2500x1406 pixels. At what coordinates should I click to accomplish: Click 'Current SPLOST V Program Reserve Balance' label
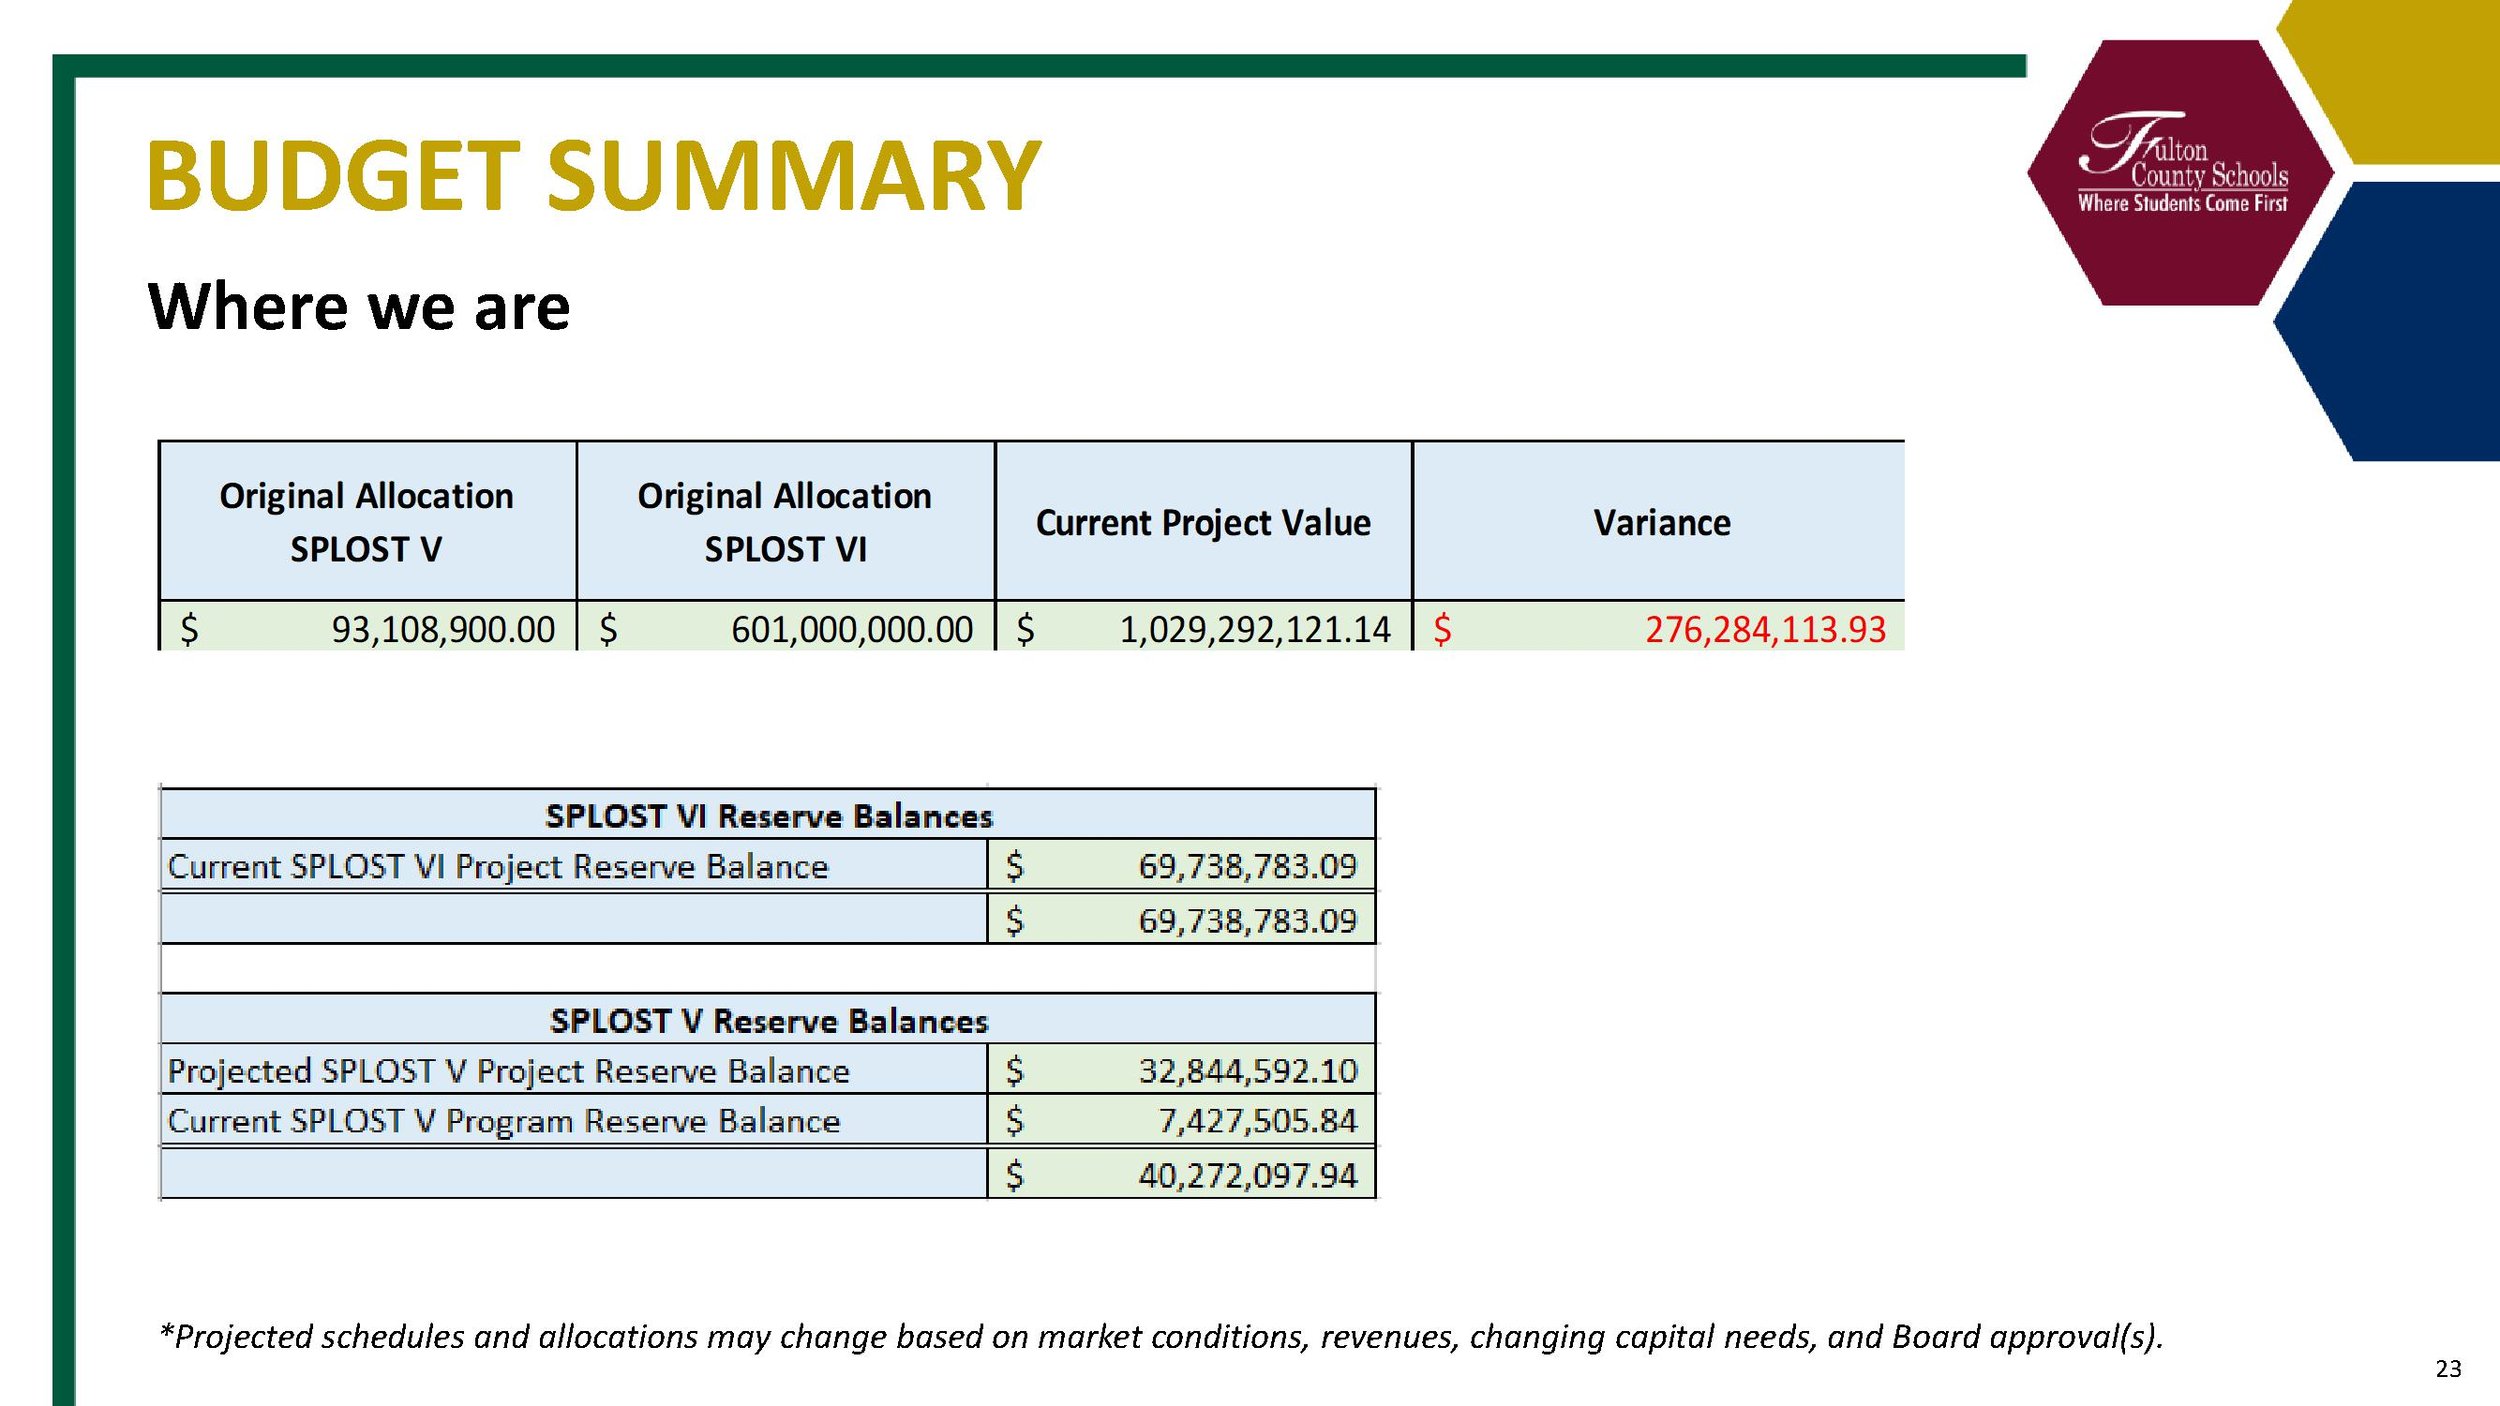[503, 1121]
